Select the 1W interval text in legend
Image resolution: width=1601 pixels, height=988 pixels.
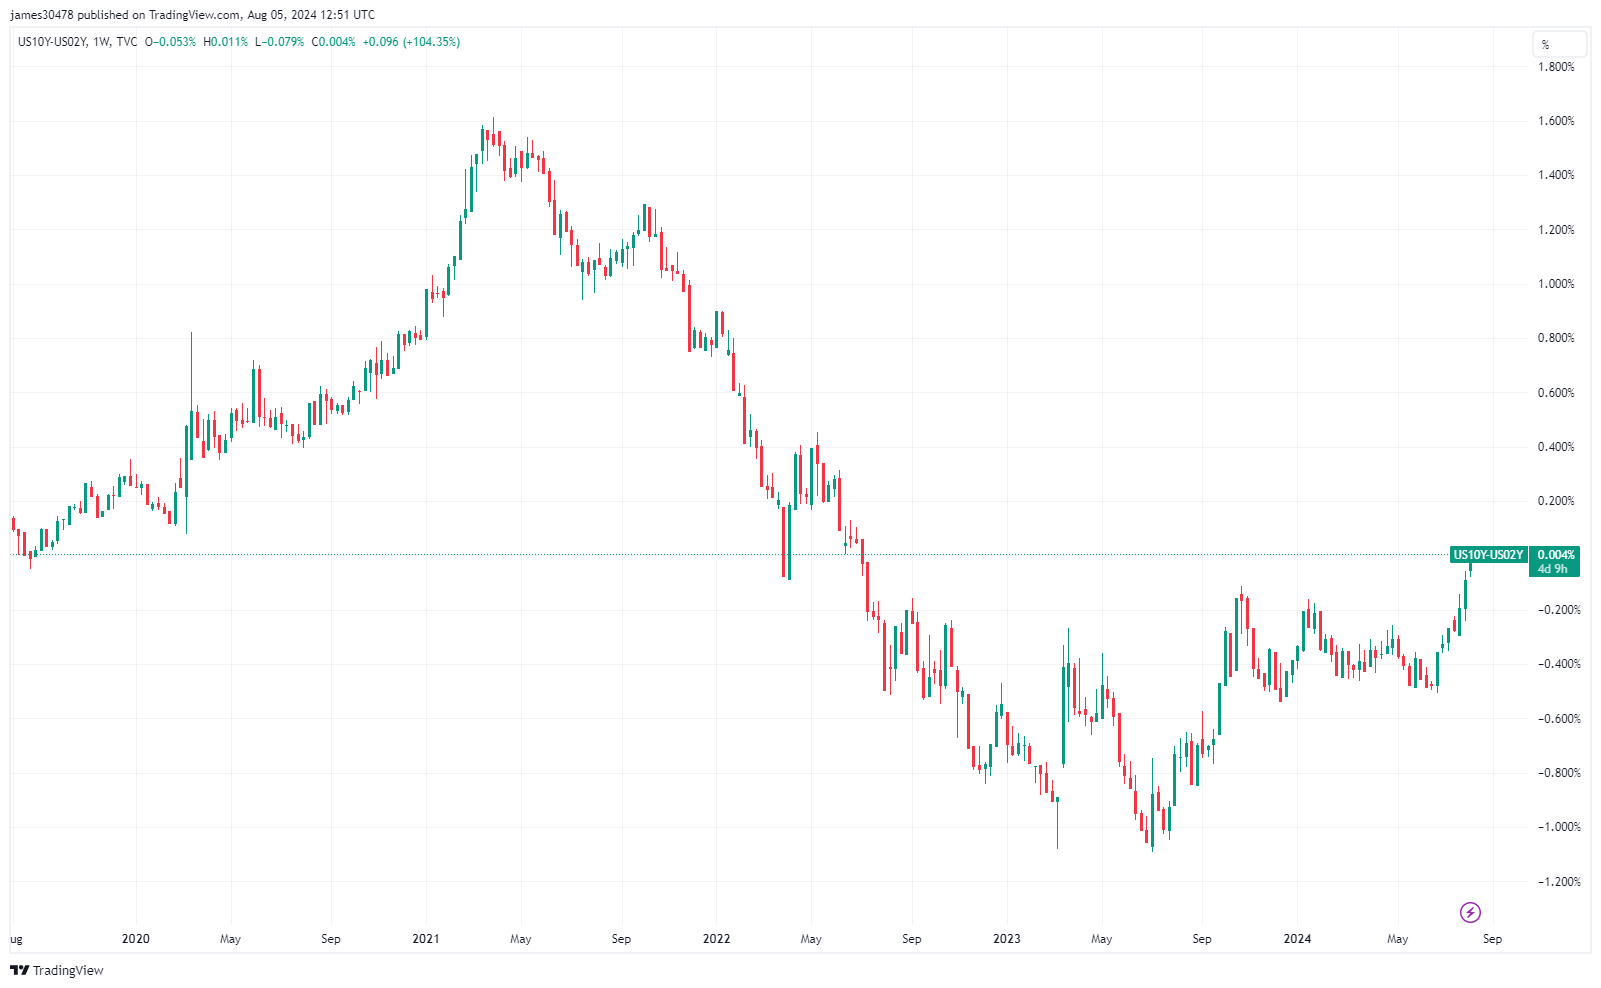coord(101,42)
